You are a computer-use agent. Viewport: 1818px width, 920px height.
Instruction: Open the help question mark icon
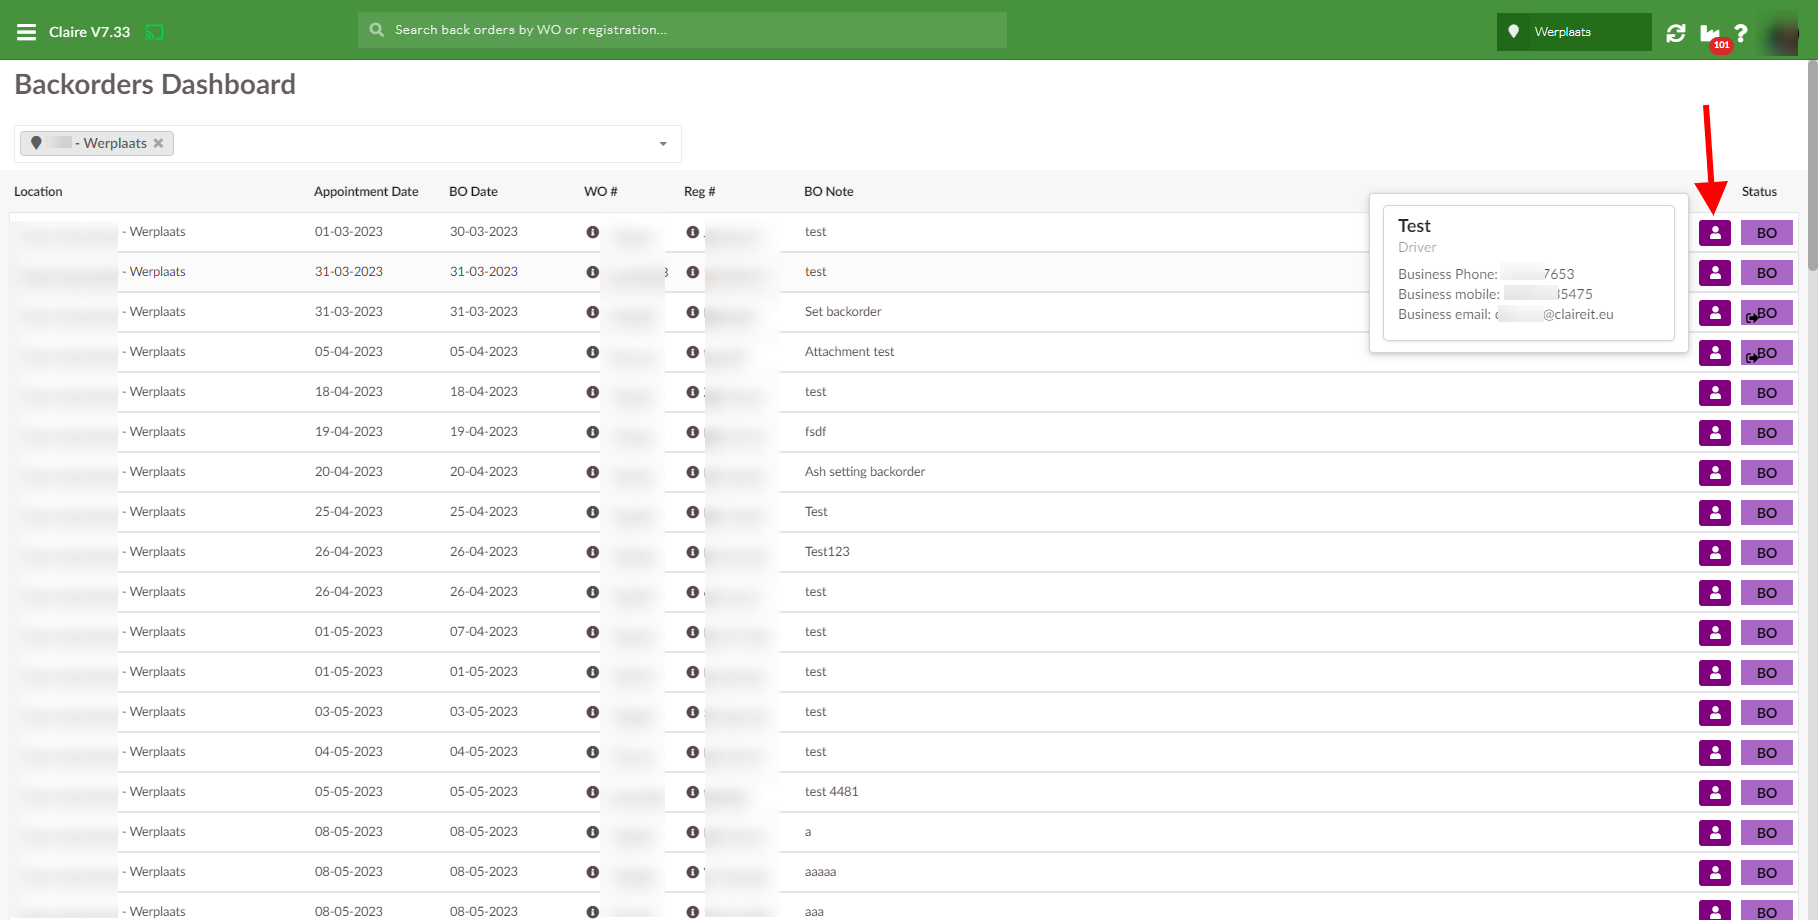click(1741, 33)
